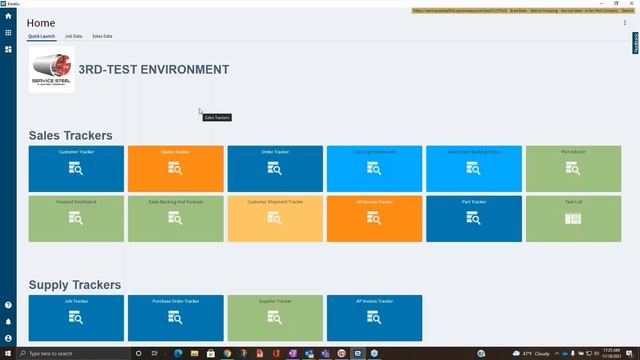Open the overflow menu with three dots
Image resolution: width=640 pixels, height=360 pixels.
[625, 23]
